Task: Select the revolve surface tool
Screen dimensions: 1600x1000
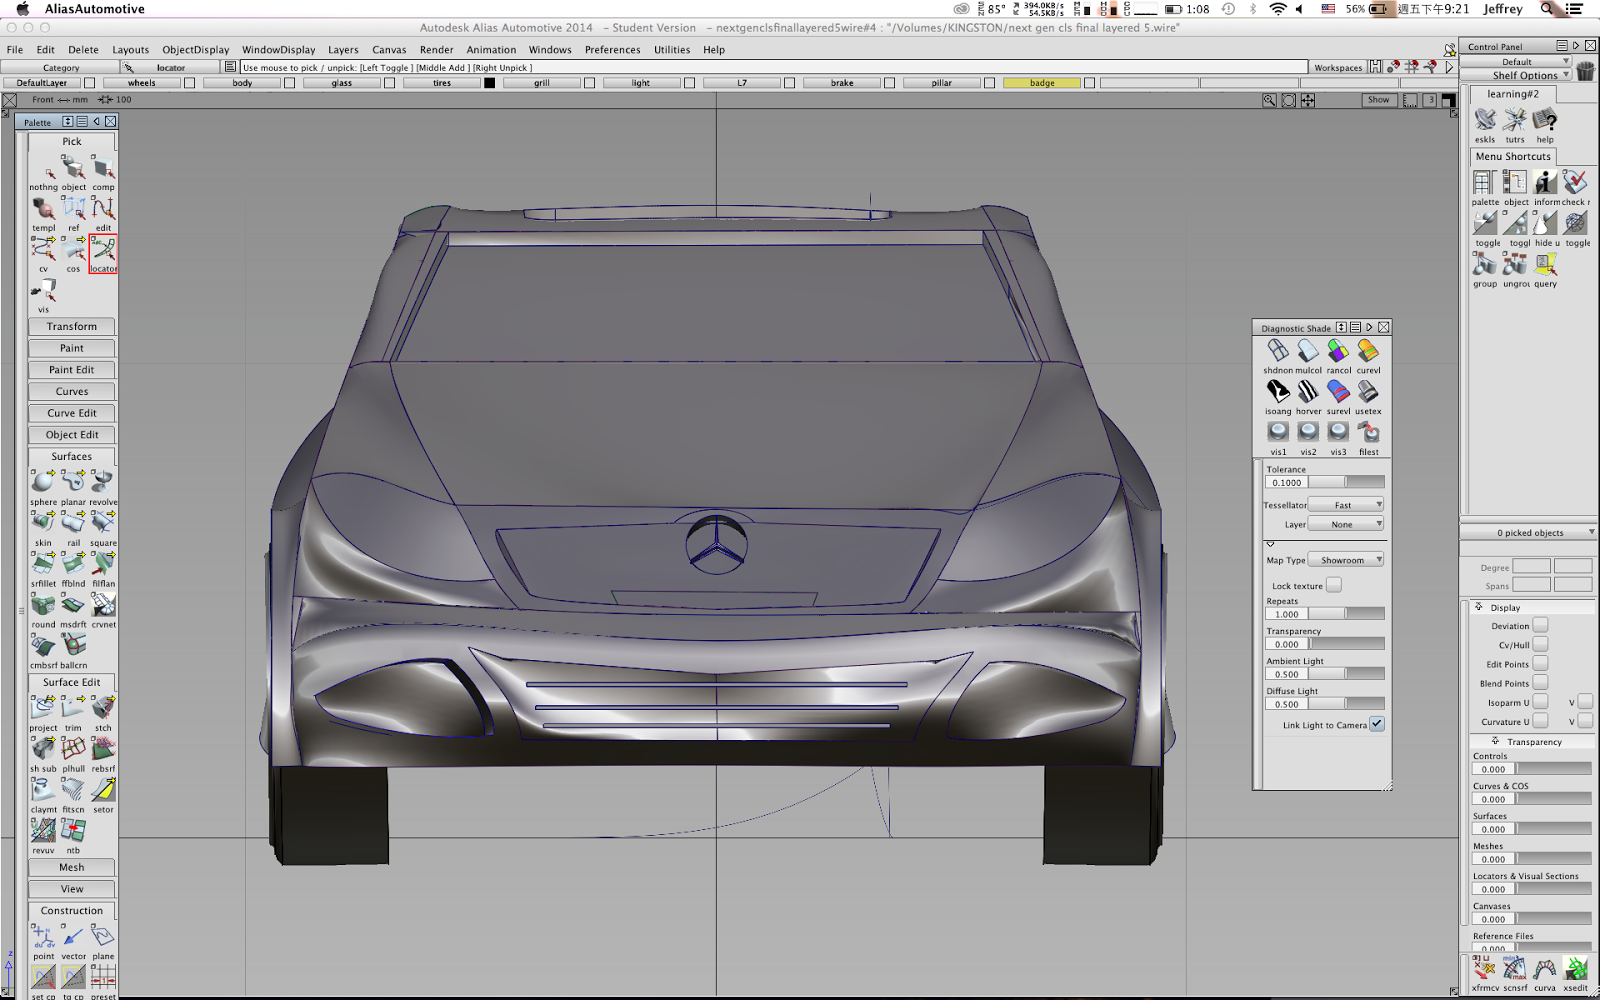Action: [102, 481]
